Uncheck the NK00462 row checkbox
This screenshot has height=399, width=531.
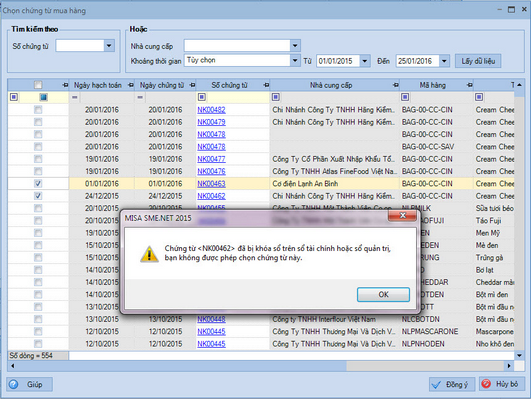(38, 196)
